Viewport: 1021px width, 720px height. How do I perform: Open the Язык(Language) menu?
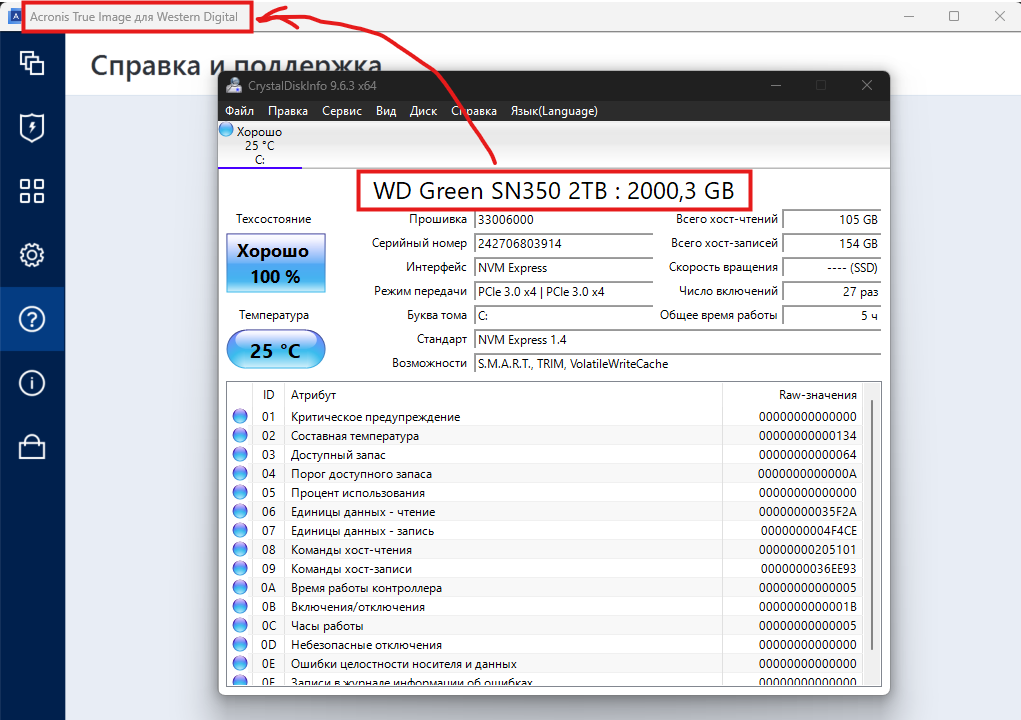click(x=554, y=111)
